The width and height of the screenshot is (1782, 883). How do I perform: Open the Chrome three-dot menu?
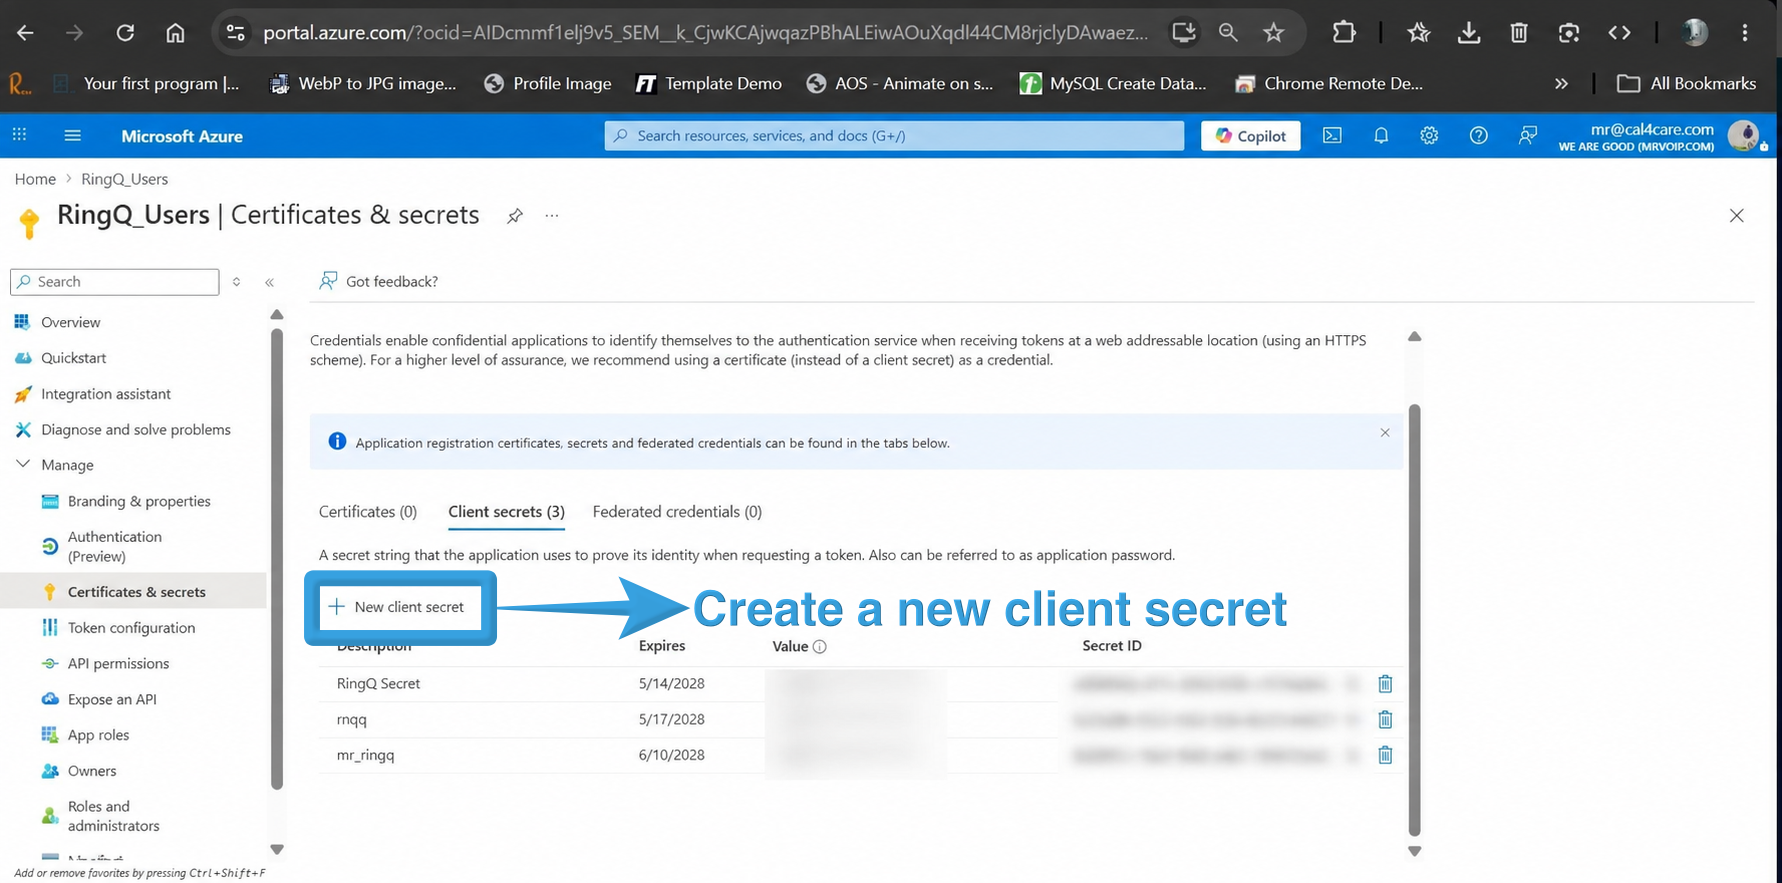(1745, 32)
